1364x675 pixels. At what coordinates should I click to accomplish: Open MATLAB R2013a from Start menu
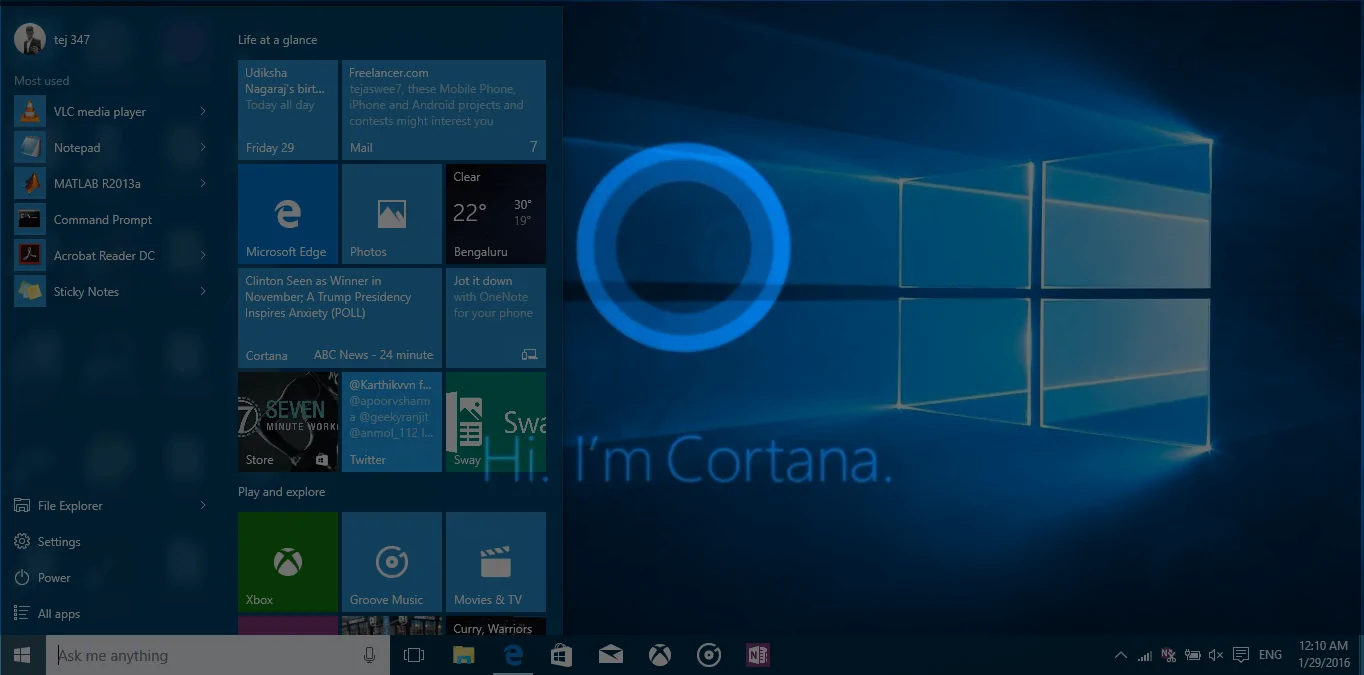110,184
